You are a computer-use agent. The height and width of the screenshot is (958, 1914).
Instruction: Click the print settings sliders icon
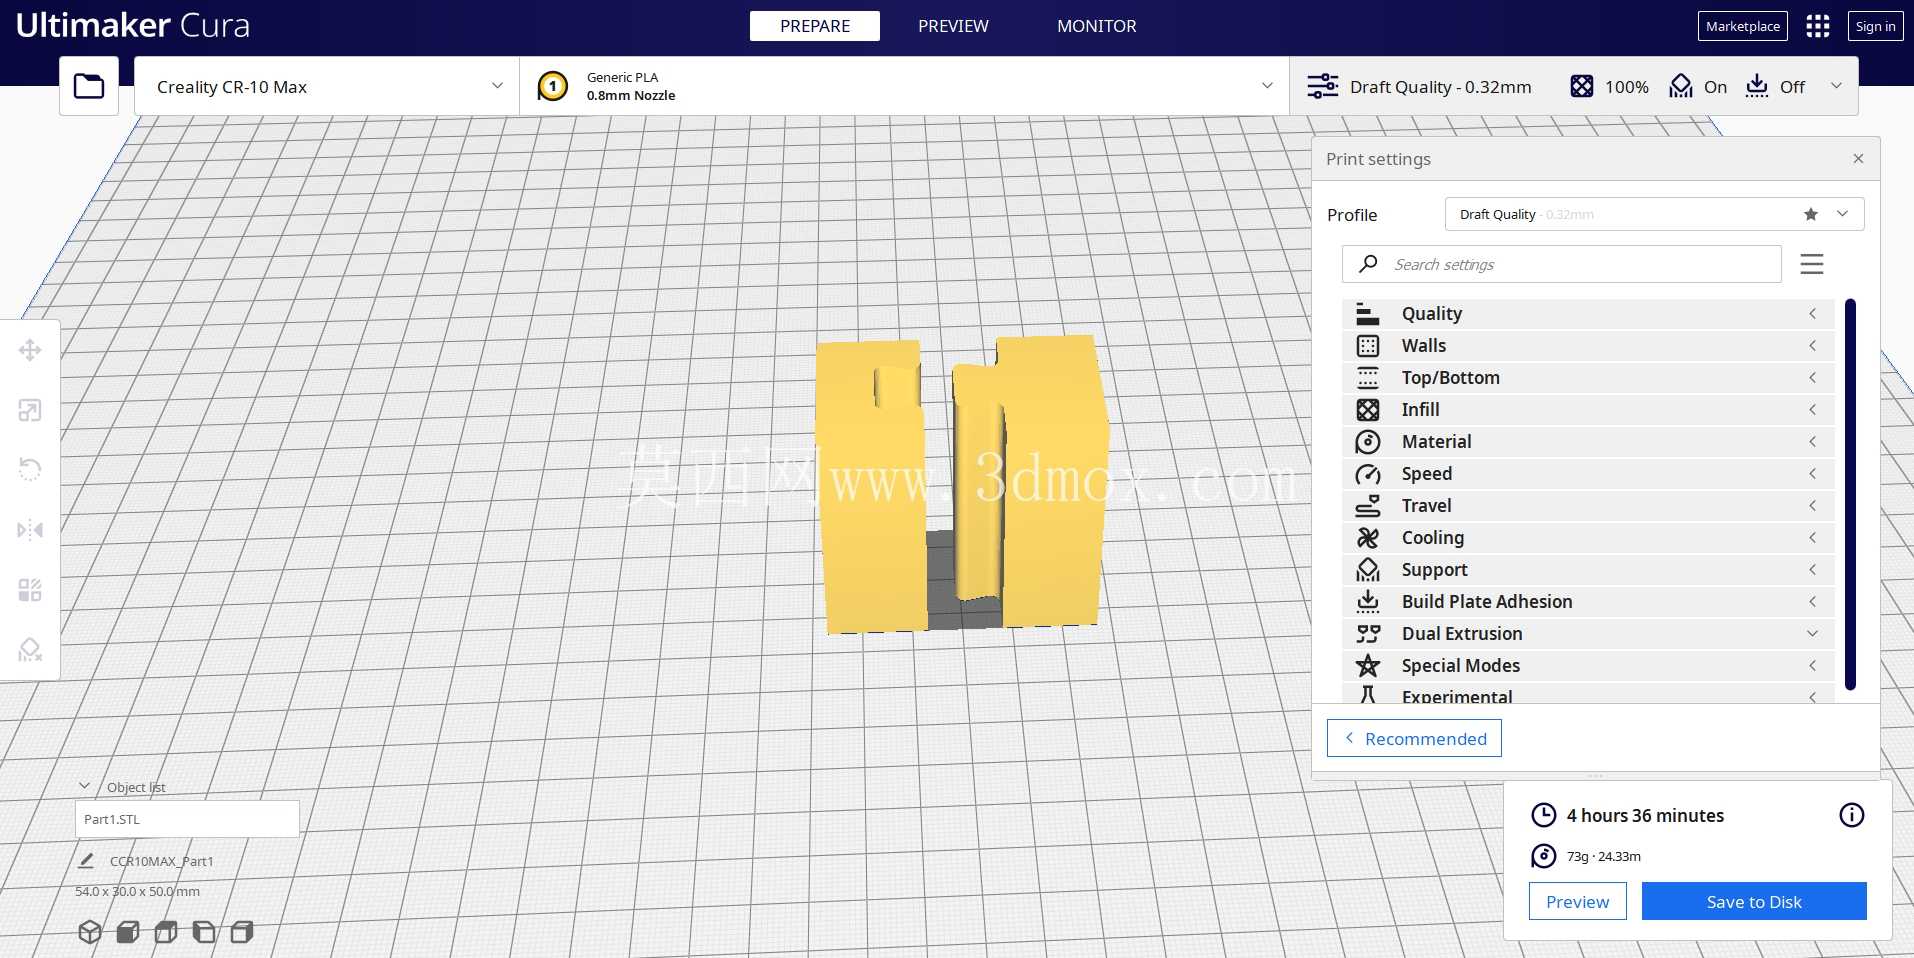pyautogui.click(x=1322, y=86)
